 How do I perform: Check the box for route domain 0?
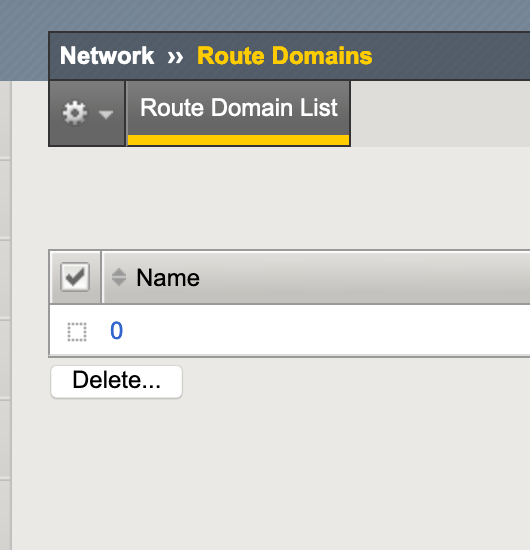77,331
